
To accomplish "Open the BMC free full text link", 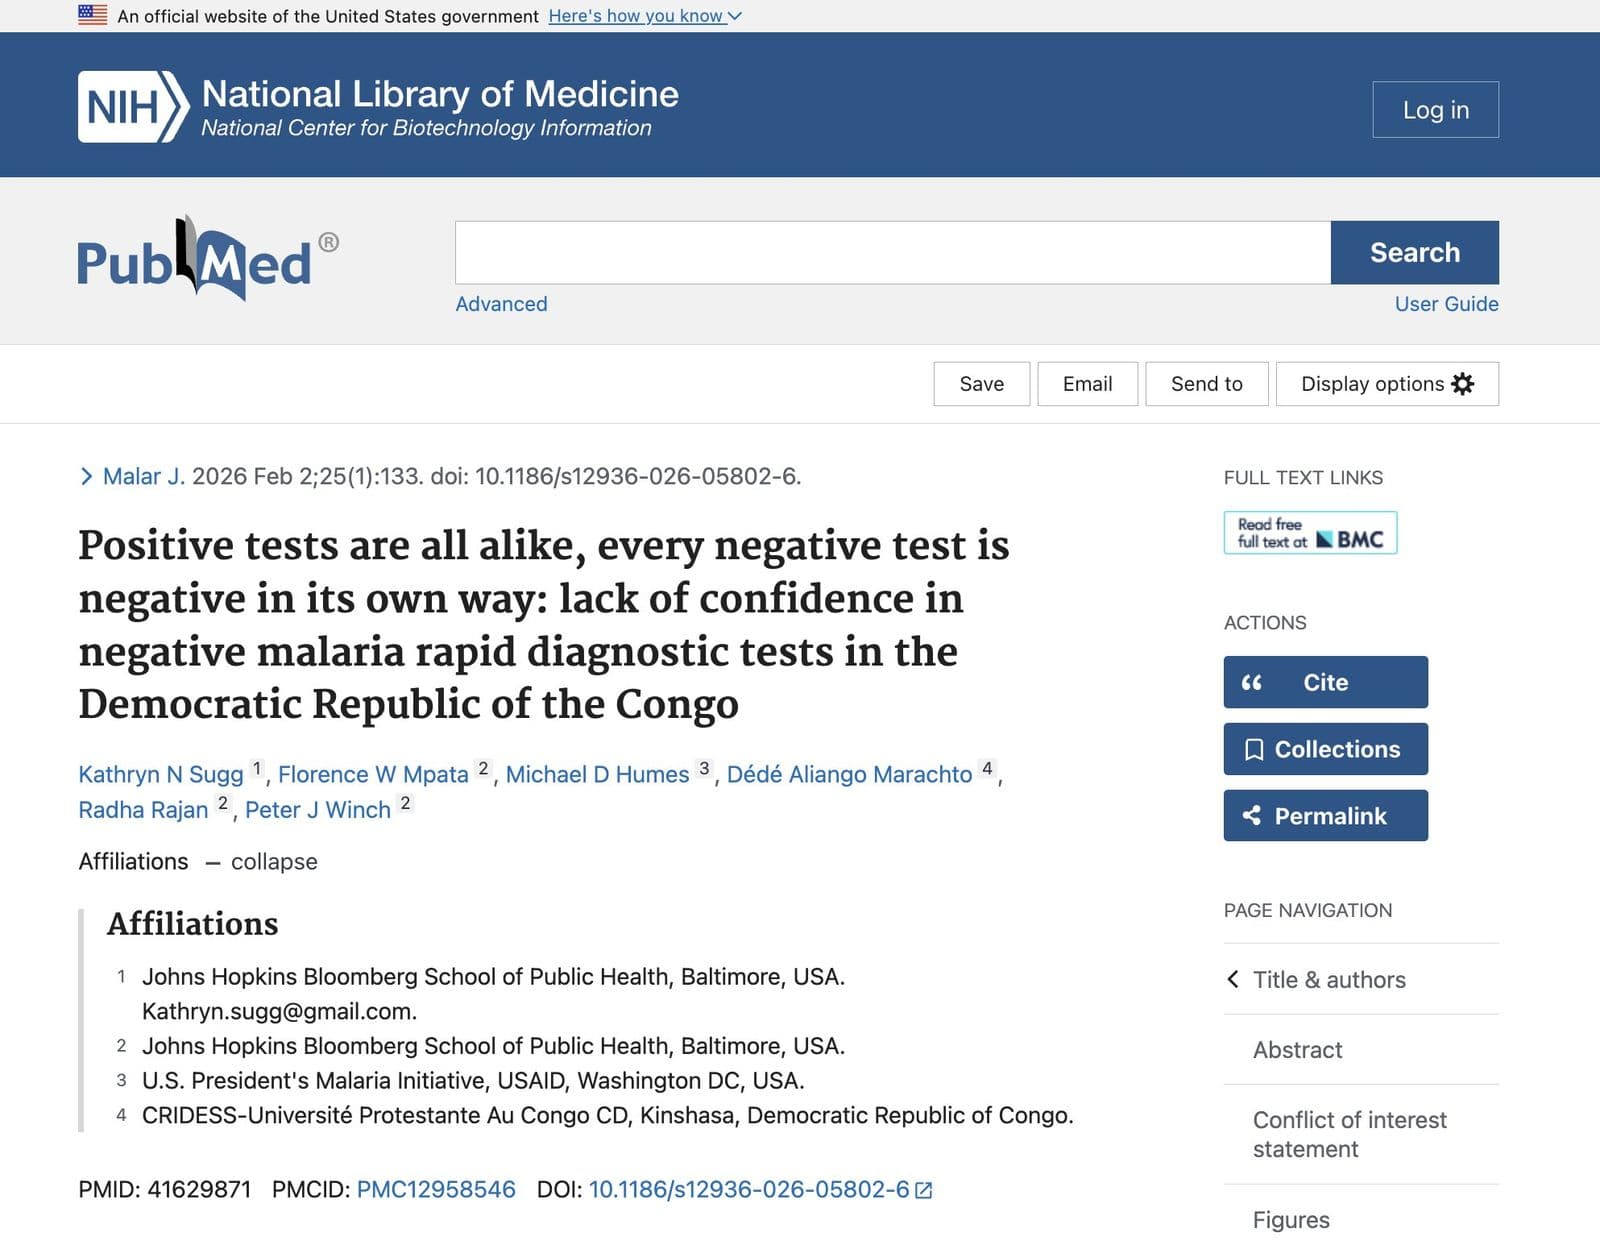I will 1310,532.
